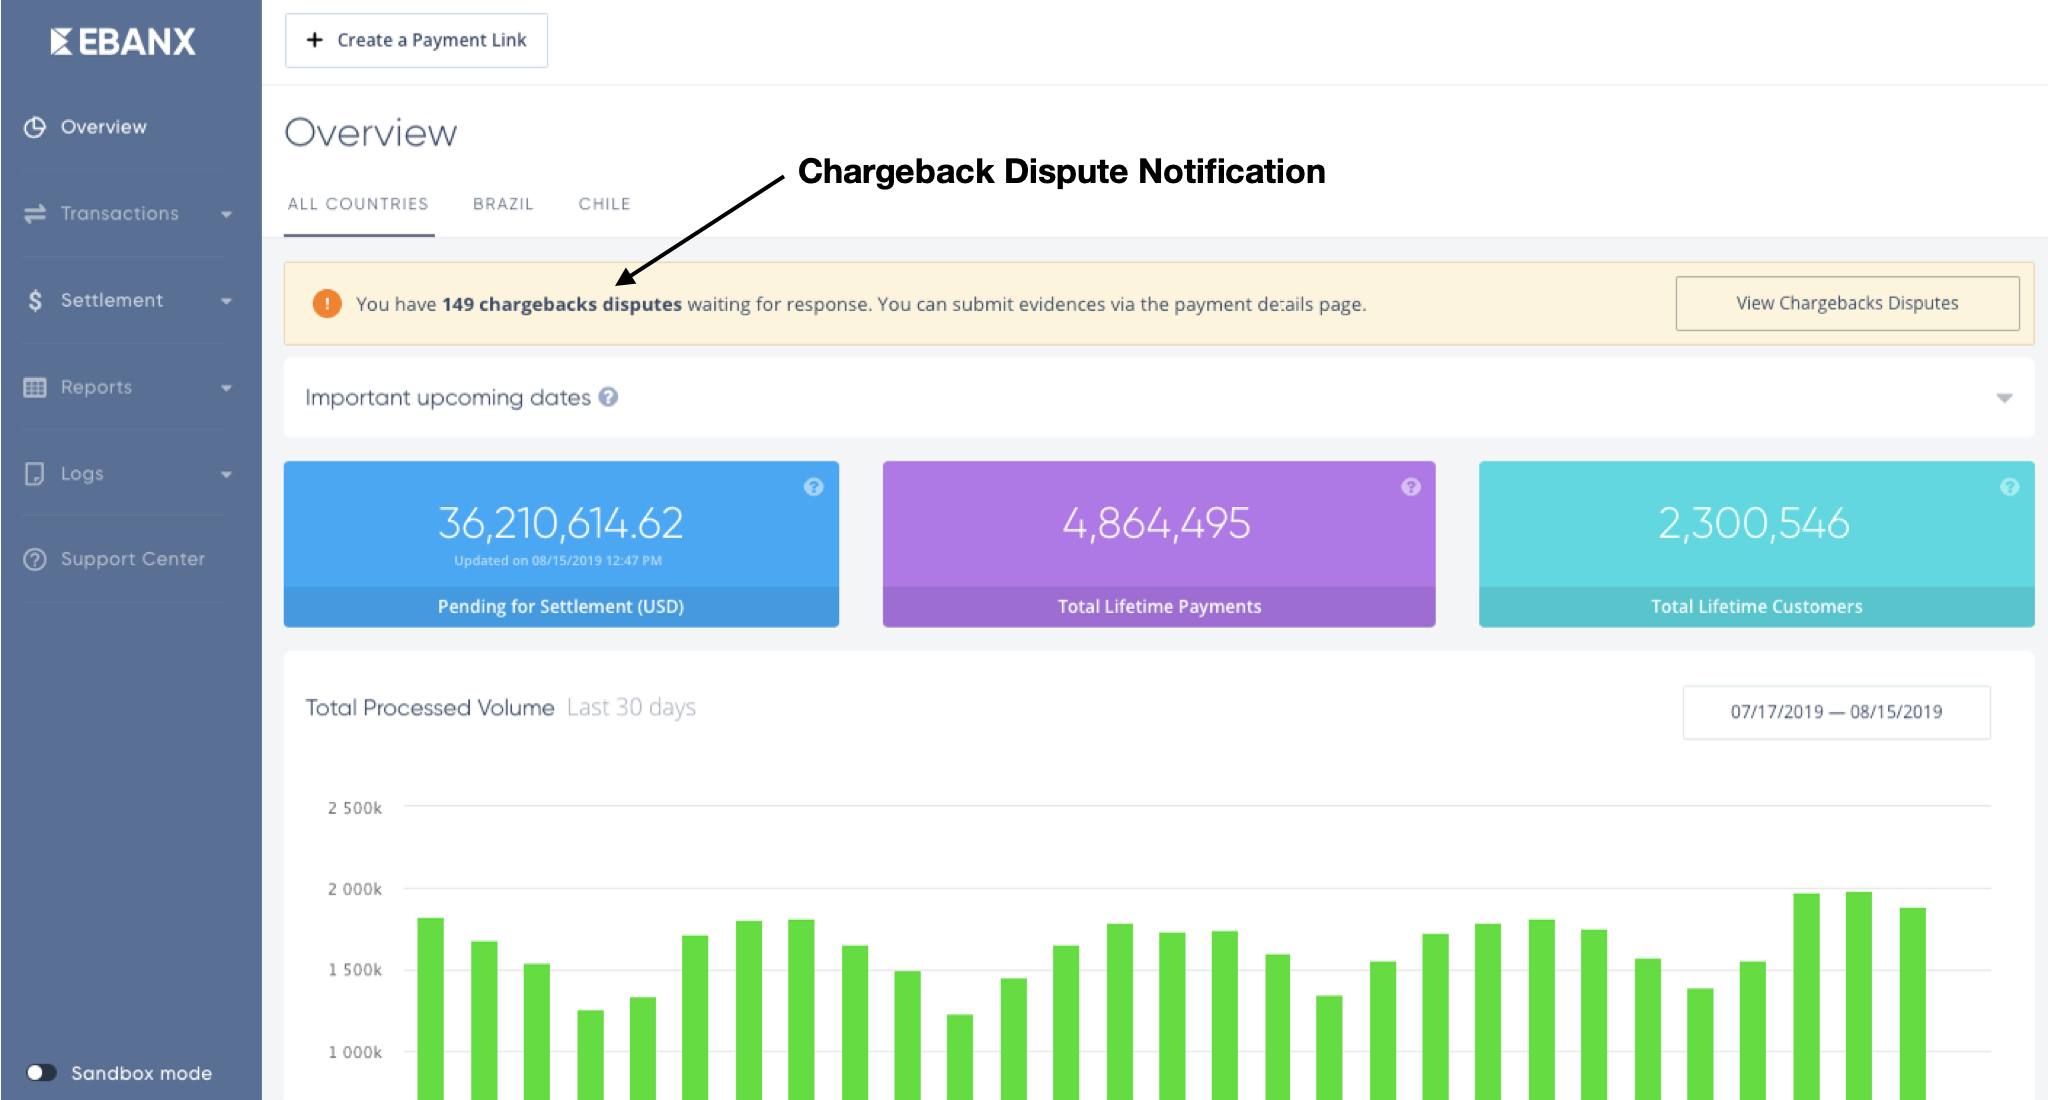Open the 07/17/2019 — 08/15/2019 date range picker
2048x1100 pixels.
1836,712
